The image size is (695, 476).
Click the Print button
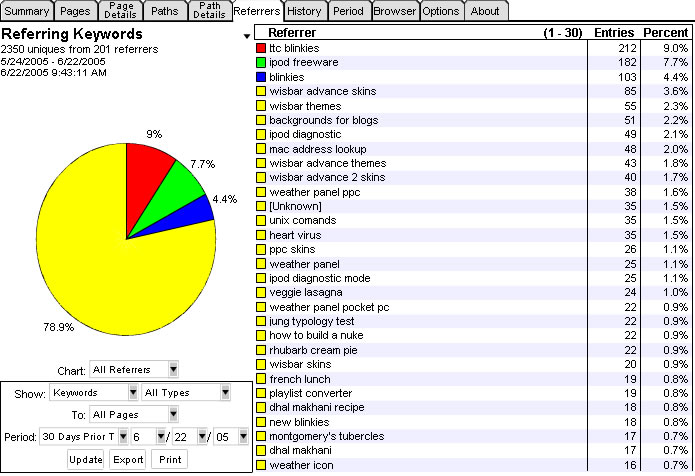click(168, 459)
